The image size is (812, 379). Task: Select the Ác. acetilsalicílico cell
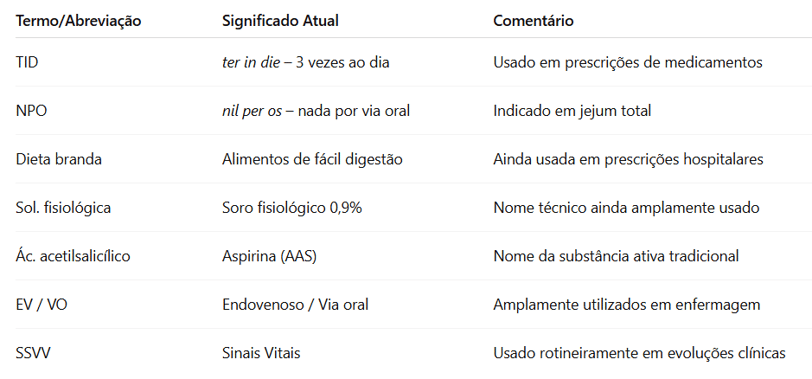point(73,256)
